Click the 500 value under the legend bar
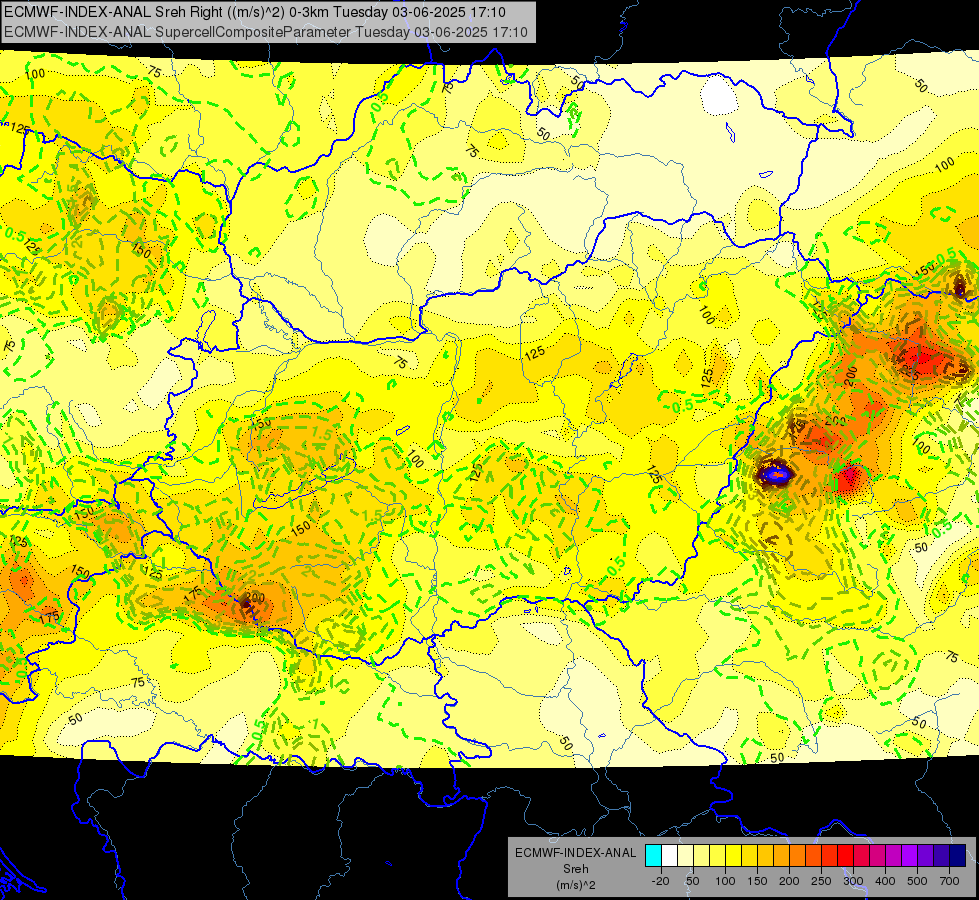 [x=917, y=881]
